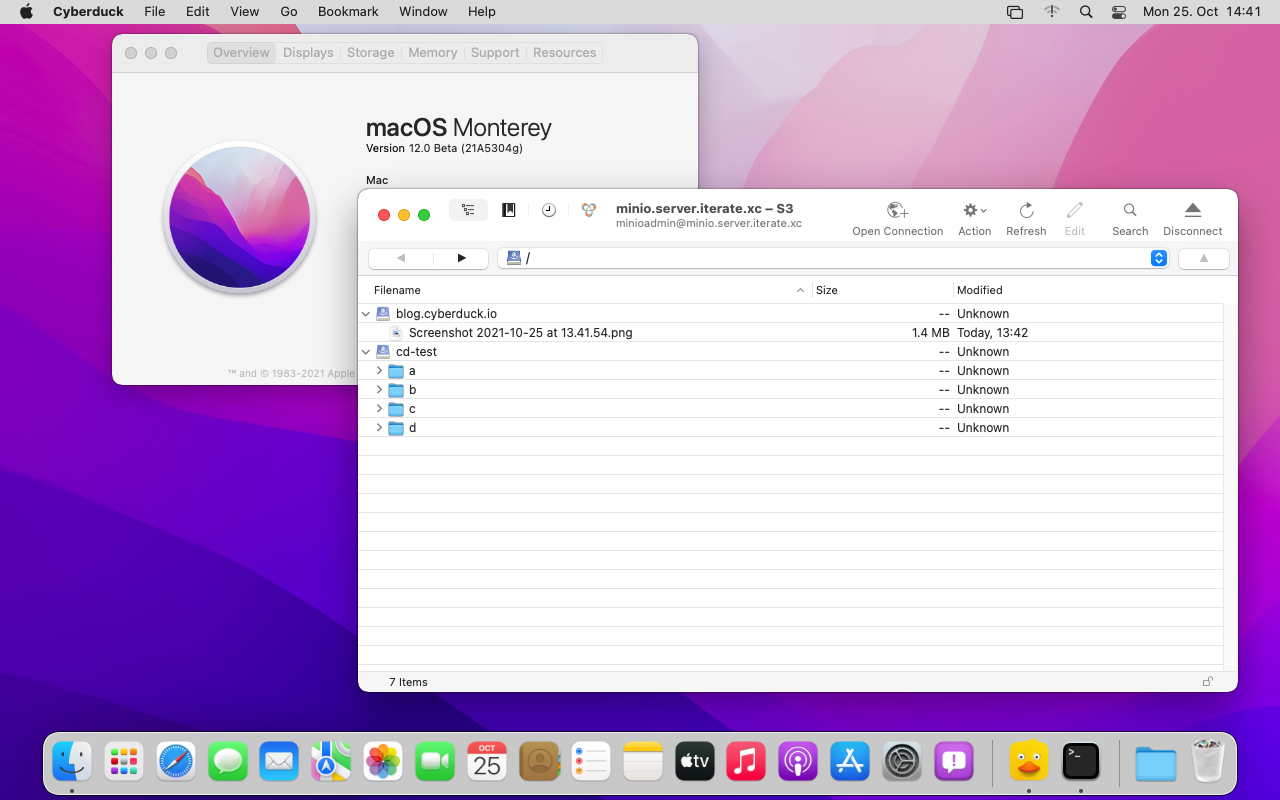Open the Apple menu

pos(26,12)
